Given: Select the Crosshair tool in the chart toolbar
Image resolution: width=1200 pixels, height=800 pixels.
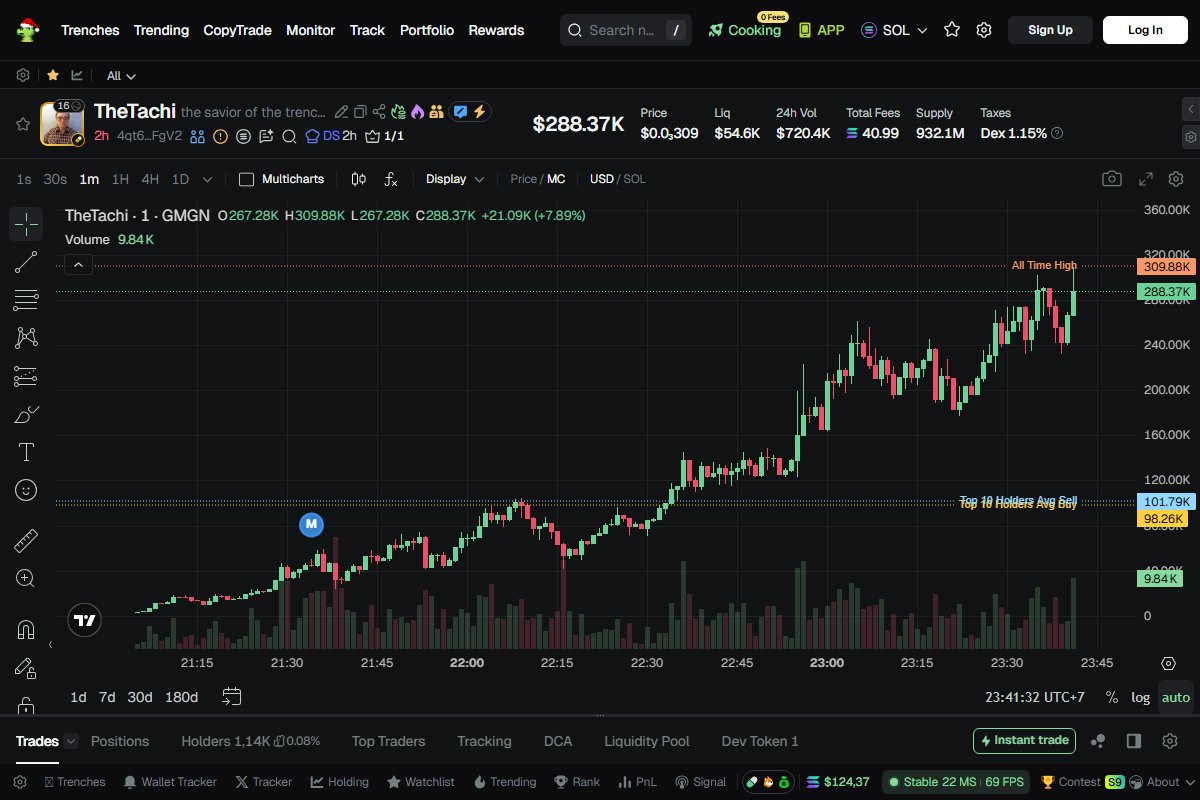Looking at the screenshot, I should pos(26,224).
